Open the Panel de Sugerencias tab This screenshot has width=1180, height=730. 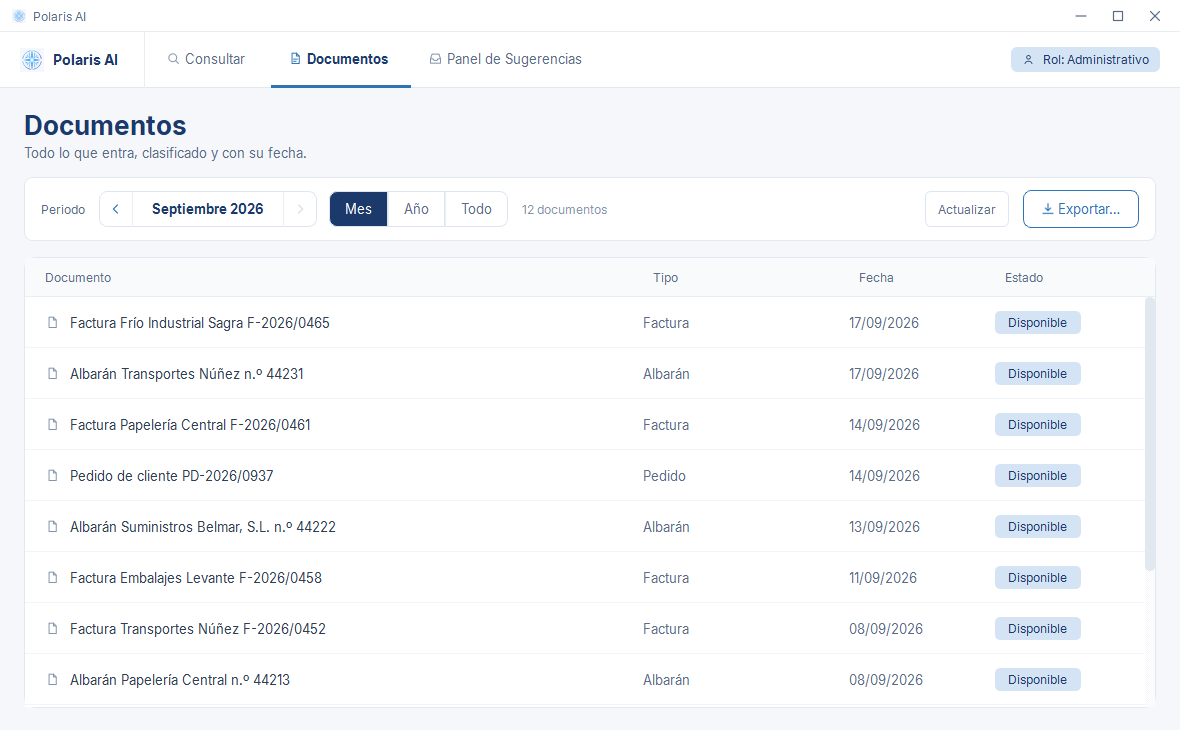[x=506, y=59]
